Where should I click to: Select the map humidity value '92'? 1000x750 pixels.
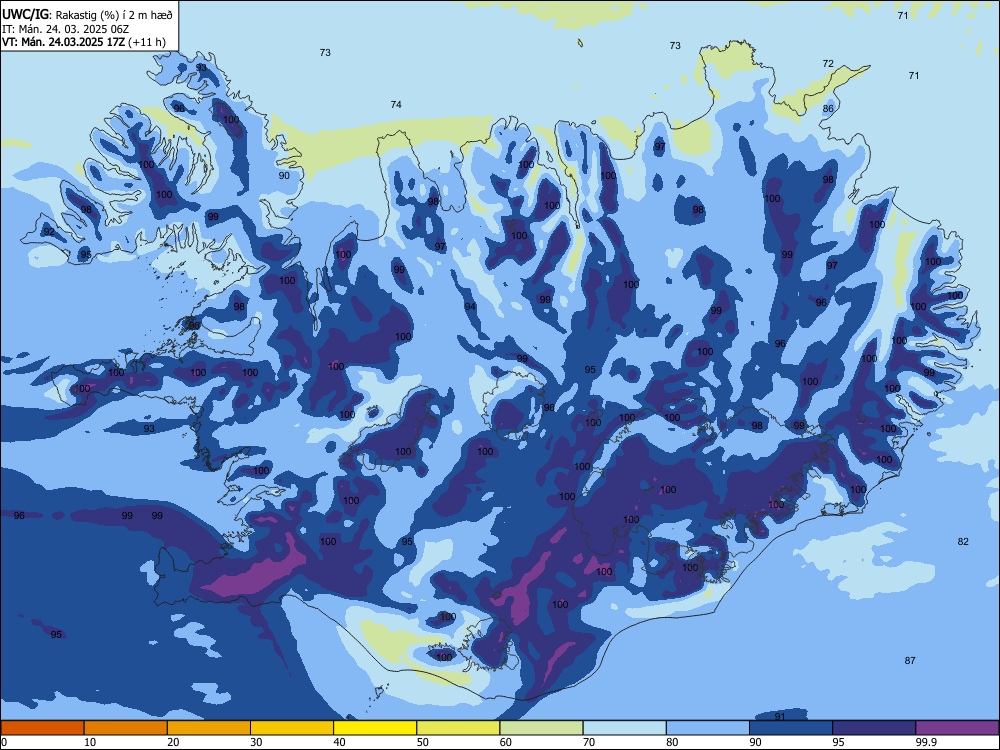tap(48, 232)
